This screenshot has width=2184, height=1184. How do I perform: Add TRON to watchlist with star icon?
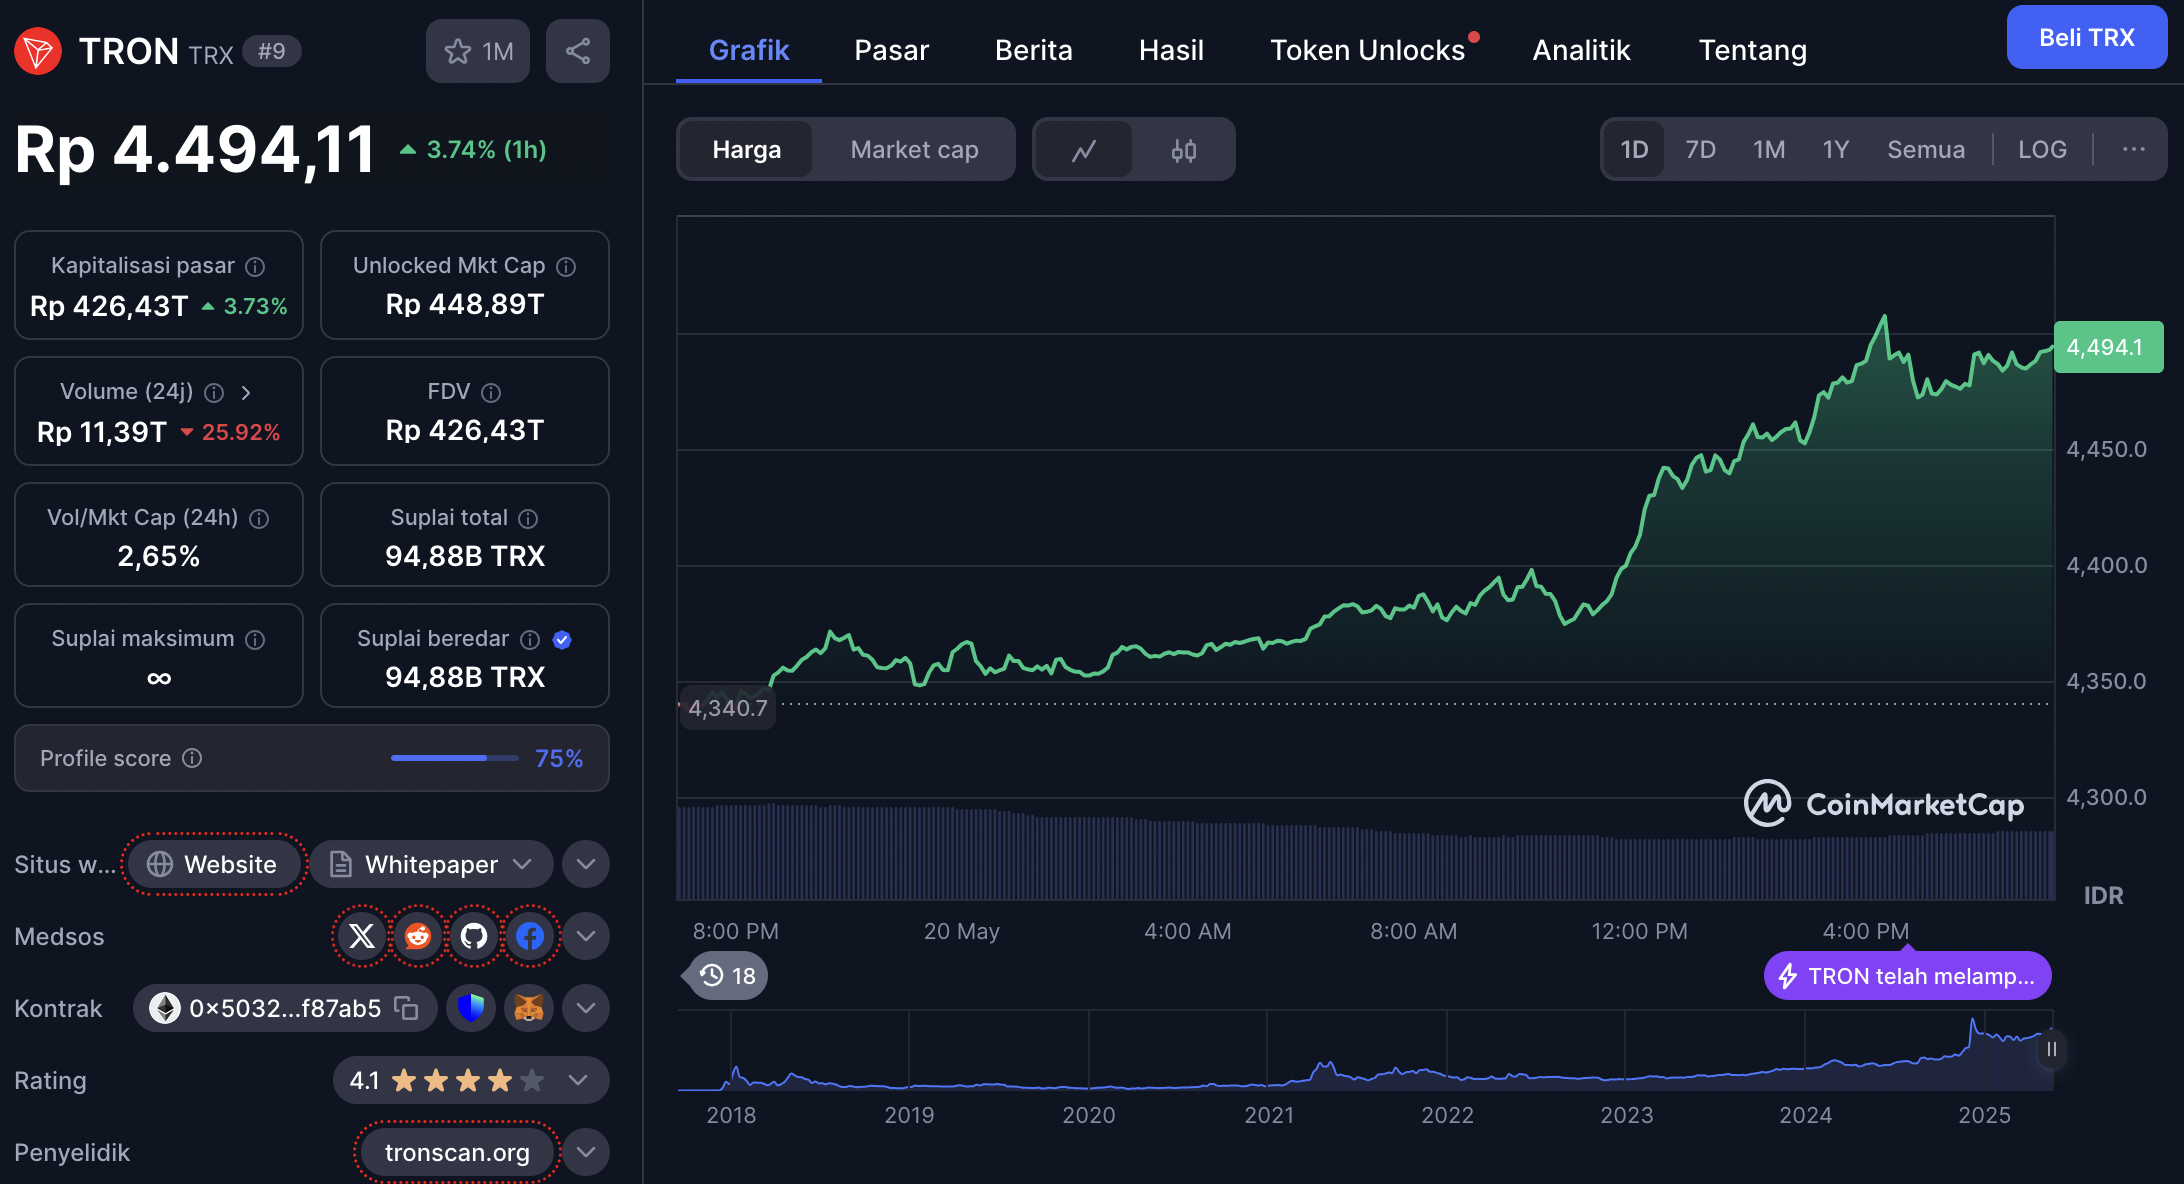click(477, 51)
